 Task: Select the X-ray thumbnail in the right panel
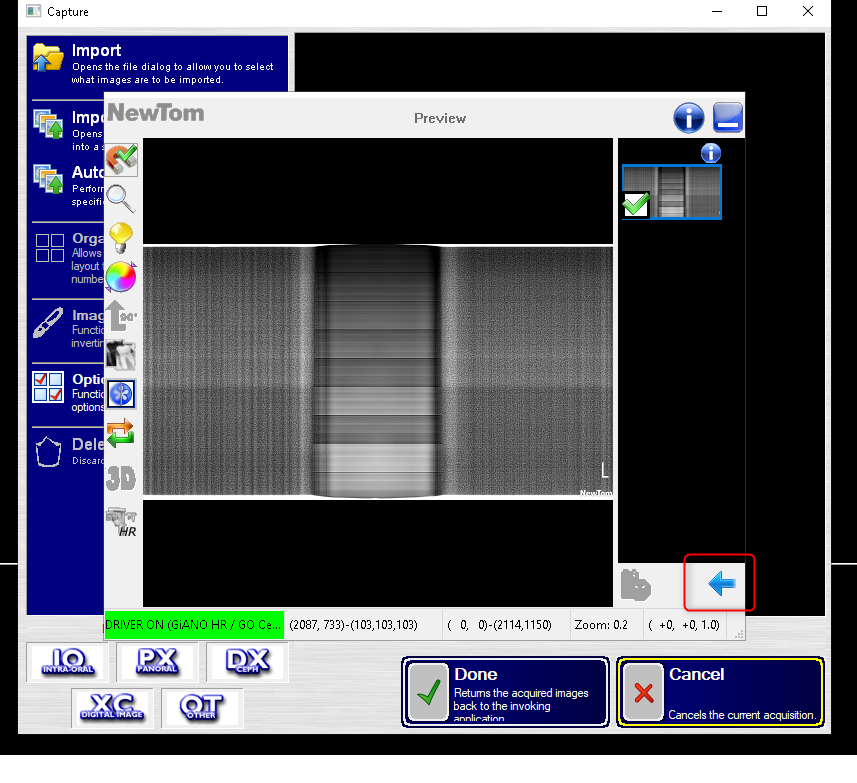[672, 192]
